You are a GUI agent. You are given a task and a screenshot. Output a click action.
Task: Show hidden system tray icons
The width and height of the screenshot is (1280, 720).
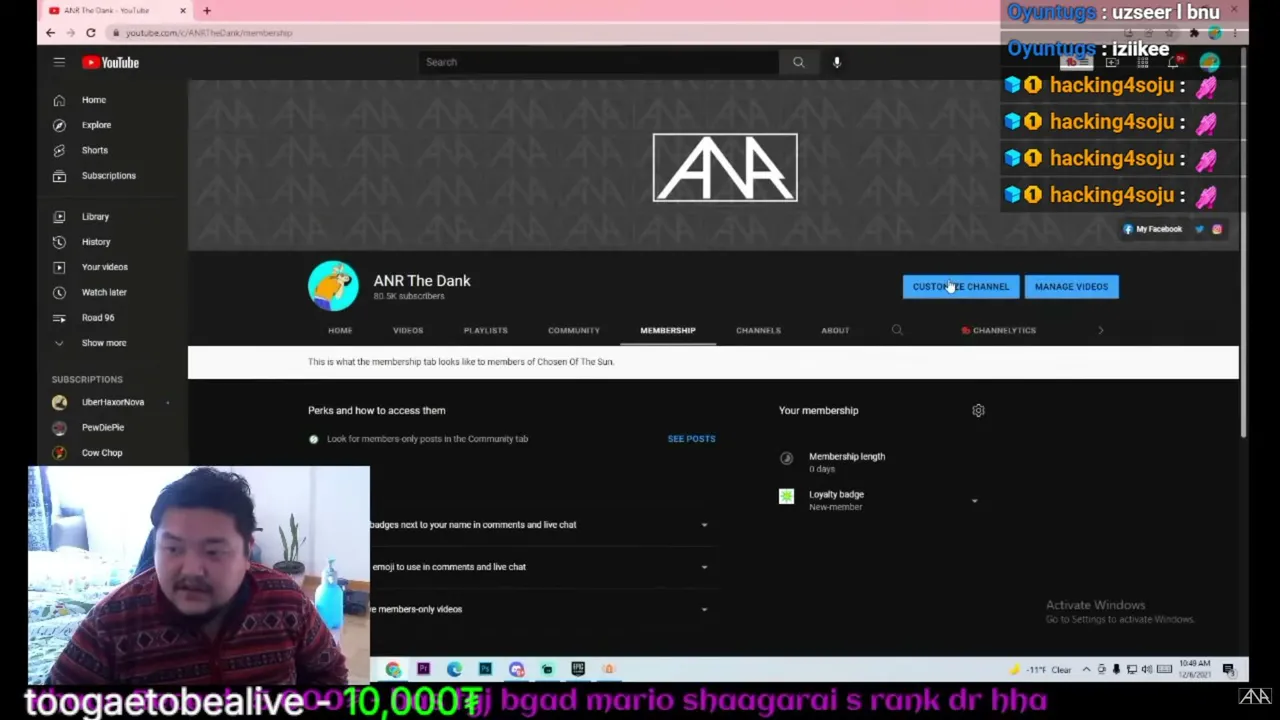pos(1087,669)
